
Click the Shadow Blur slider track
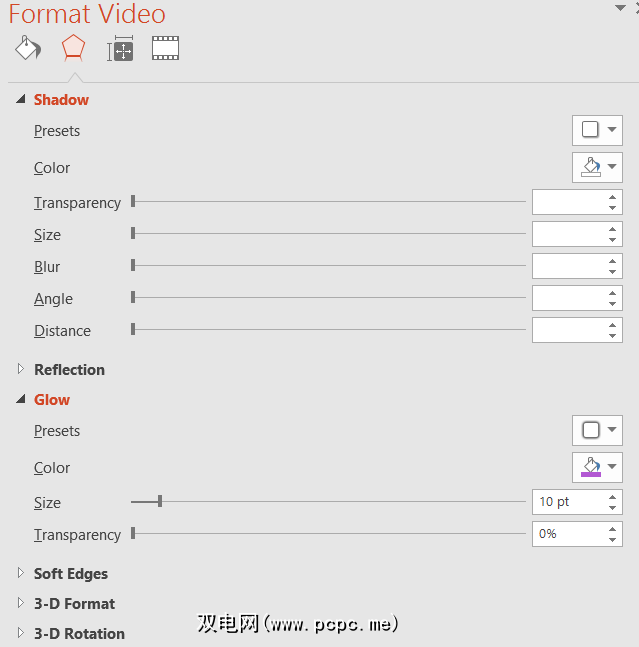point(330,266)
